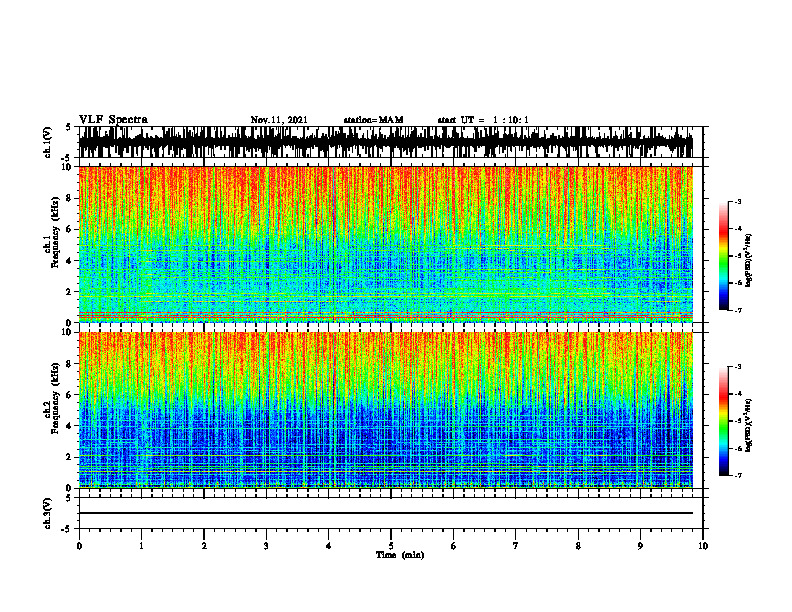Click the "3" time axis tick label
The width and height of the screenshot is (792, 612).
click(266, 546)
